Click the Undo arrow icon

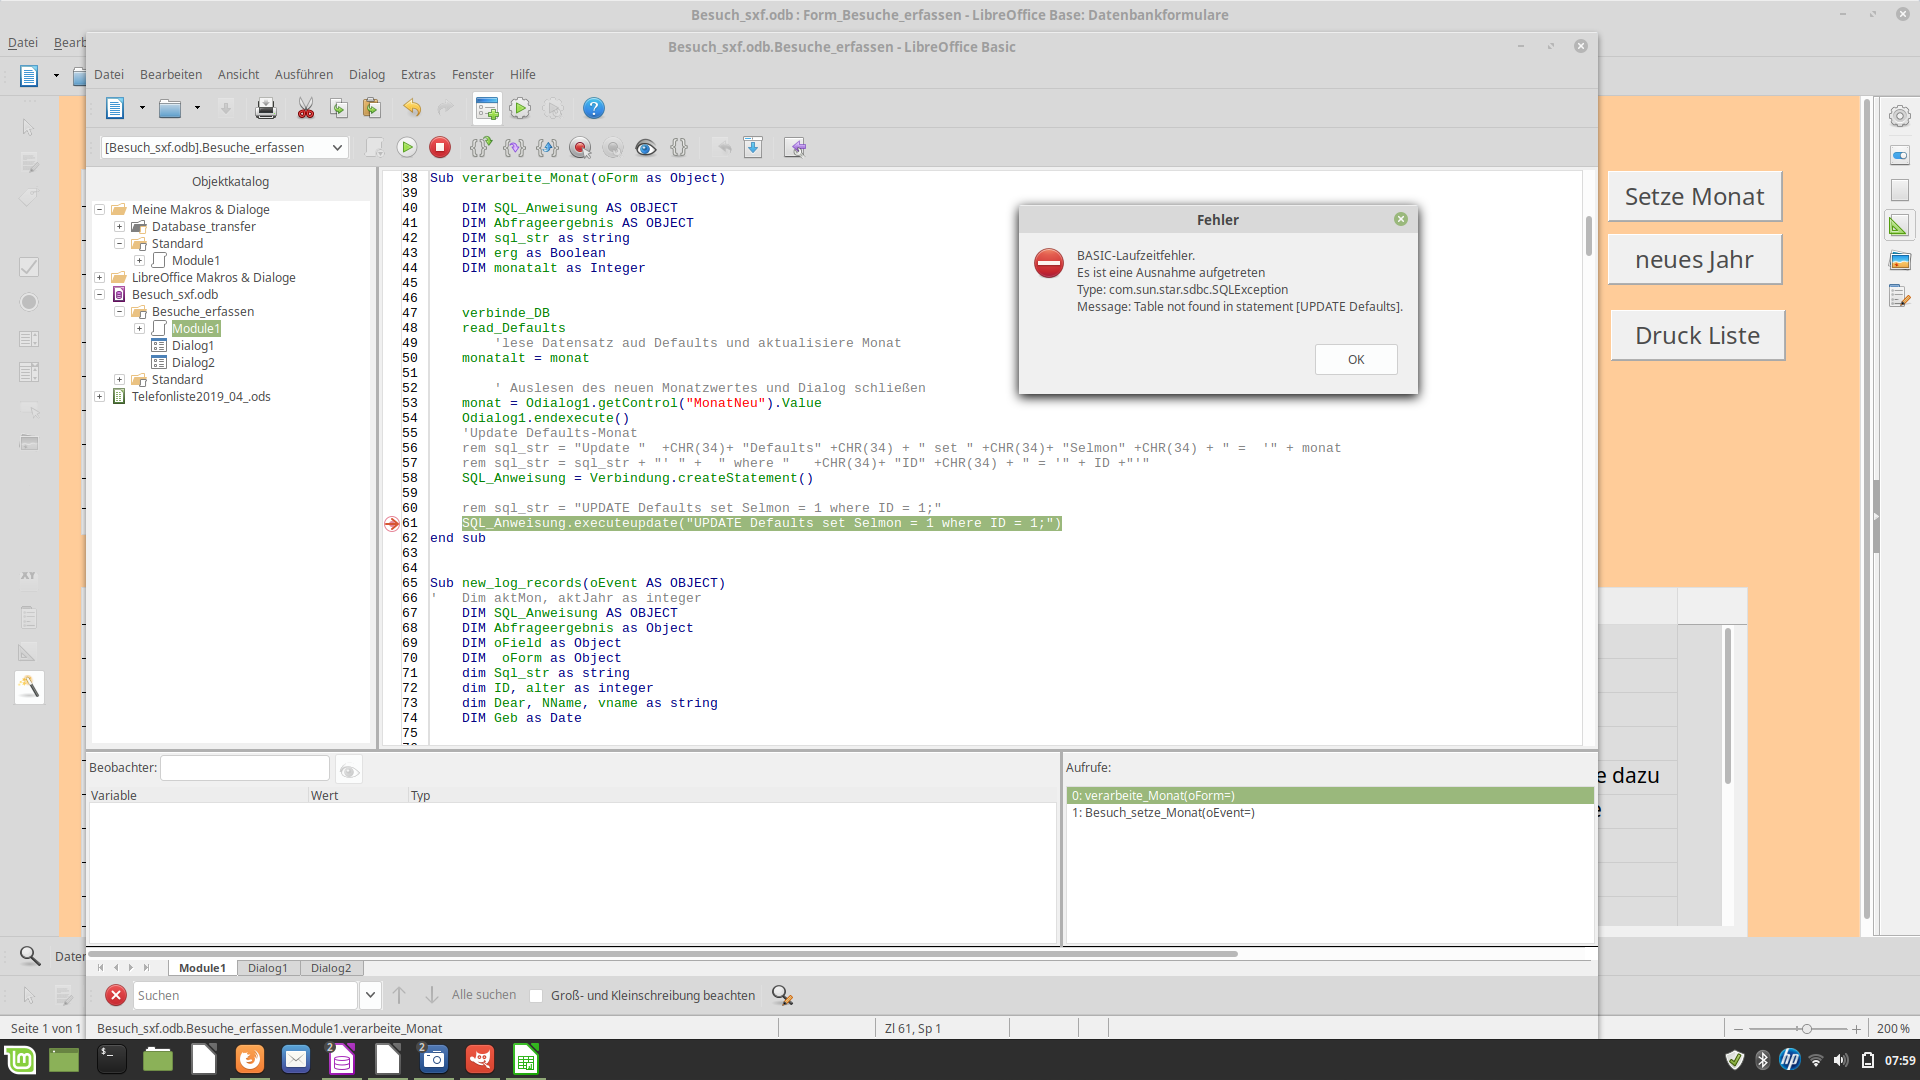pos(412,109)
